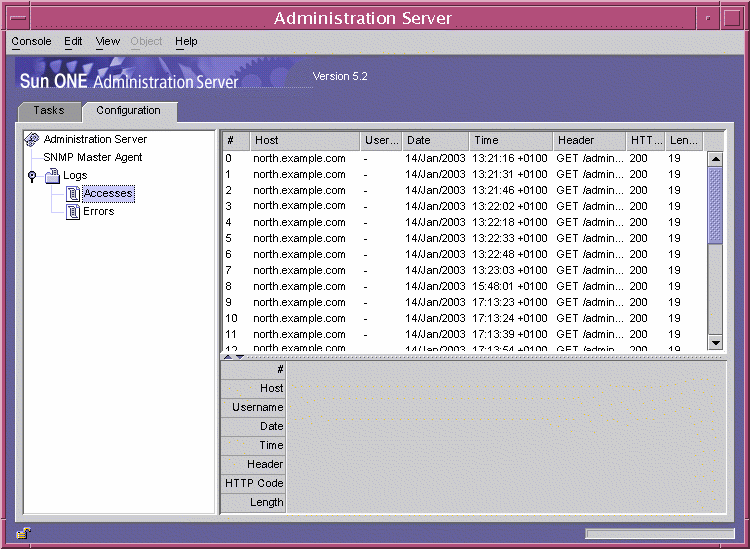Viewport: 750px width, 549px height.
Task: Click the log table scroll down arrow
Action: coord(715,342)
